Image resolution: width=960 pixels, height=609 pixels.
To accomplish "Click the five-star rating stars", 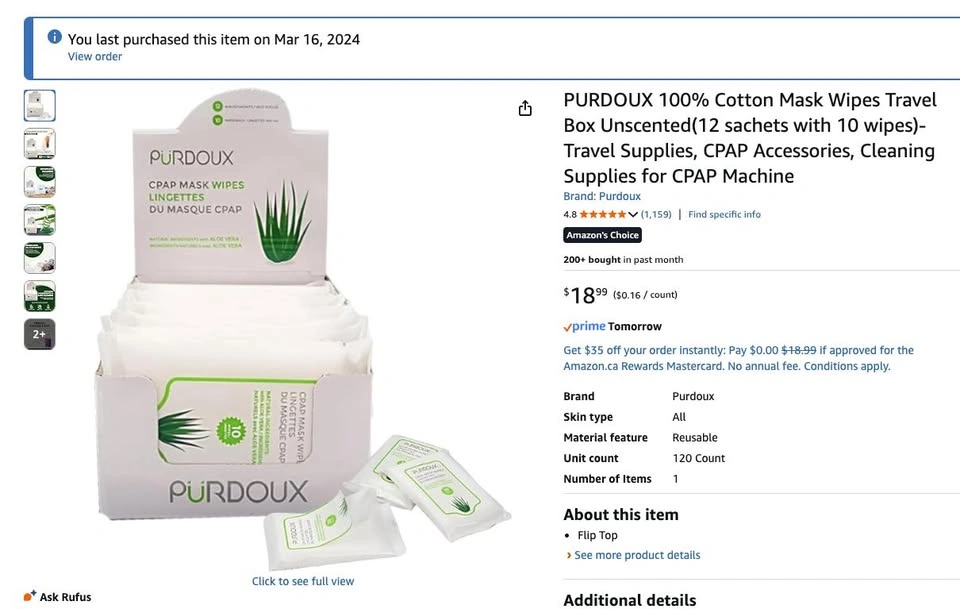I will click(602, 214).
